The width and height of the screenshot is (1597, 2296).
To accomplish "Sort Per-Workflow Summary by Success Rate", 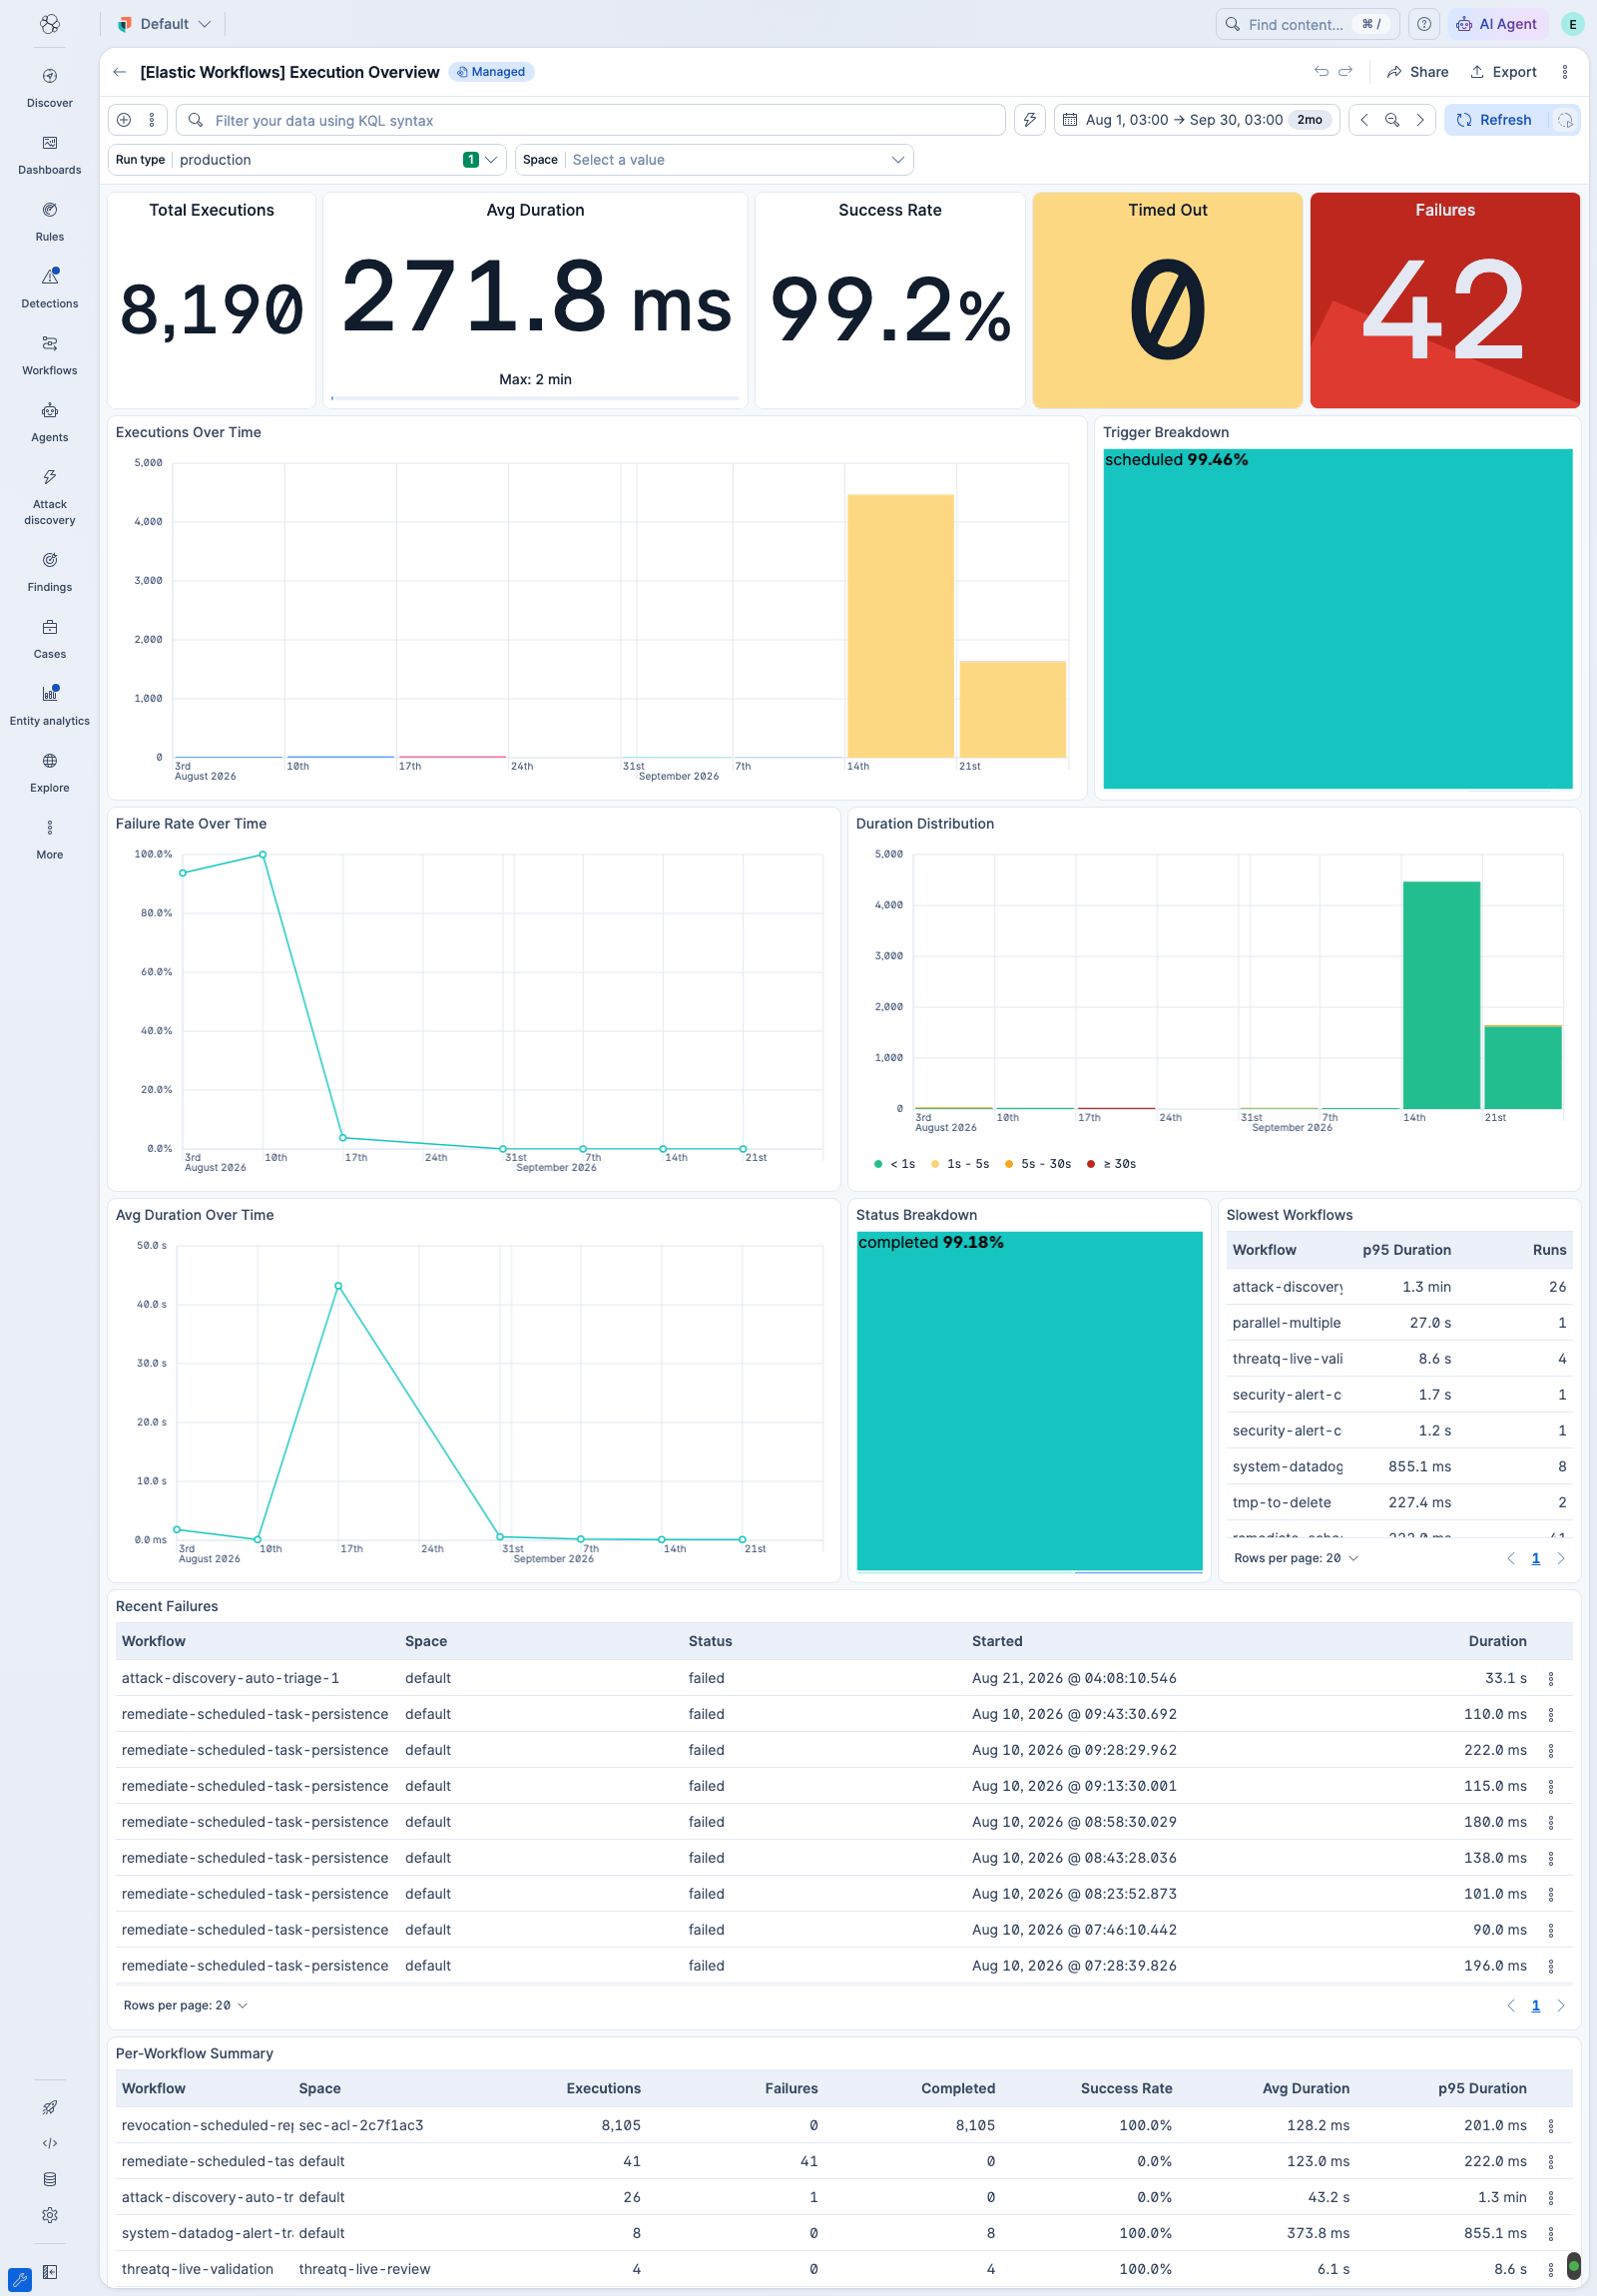I will coord(1126,2088).
